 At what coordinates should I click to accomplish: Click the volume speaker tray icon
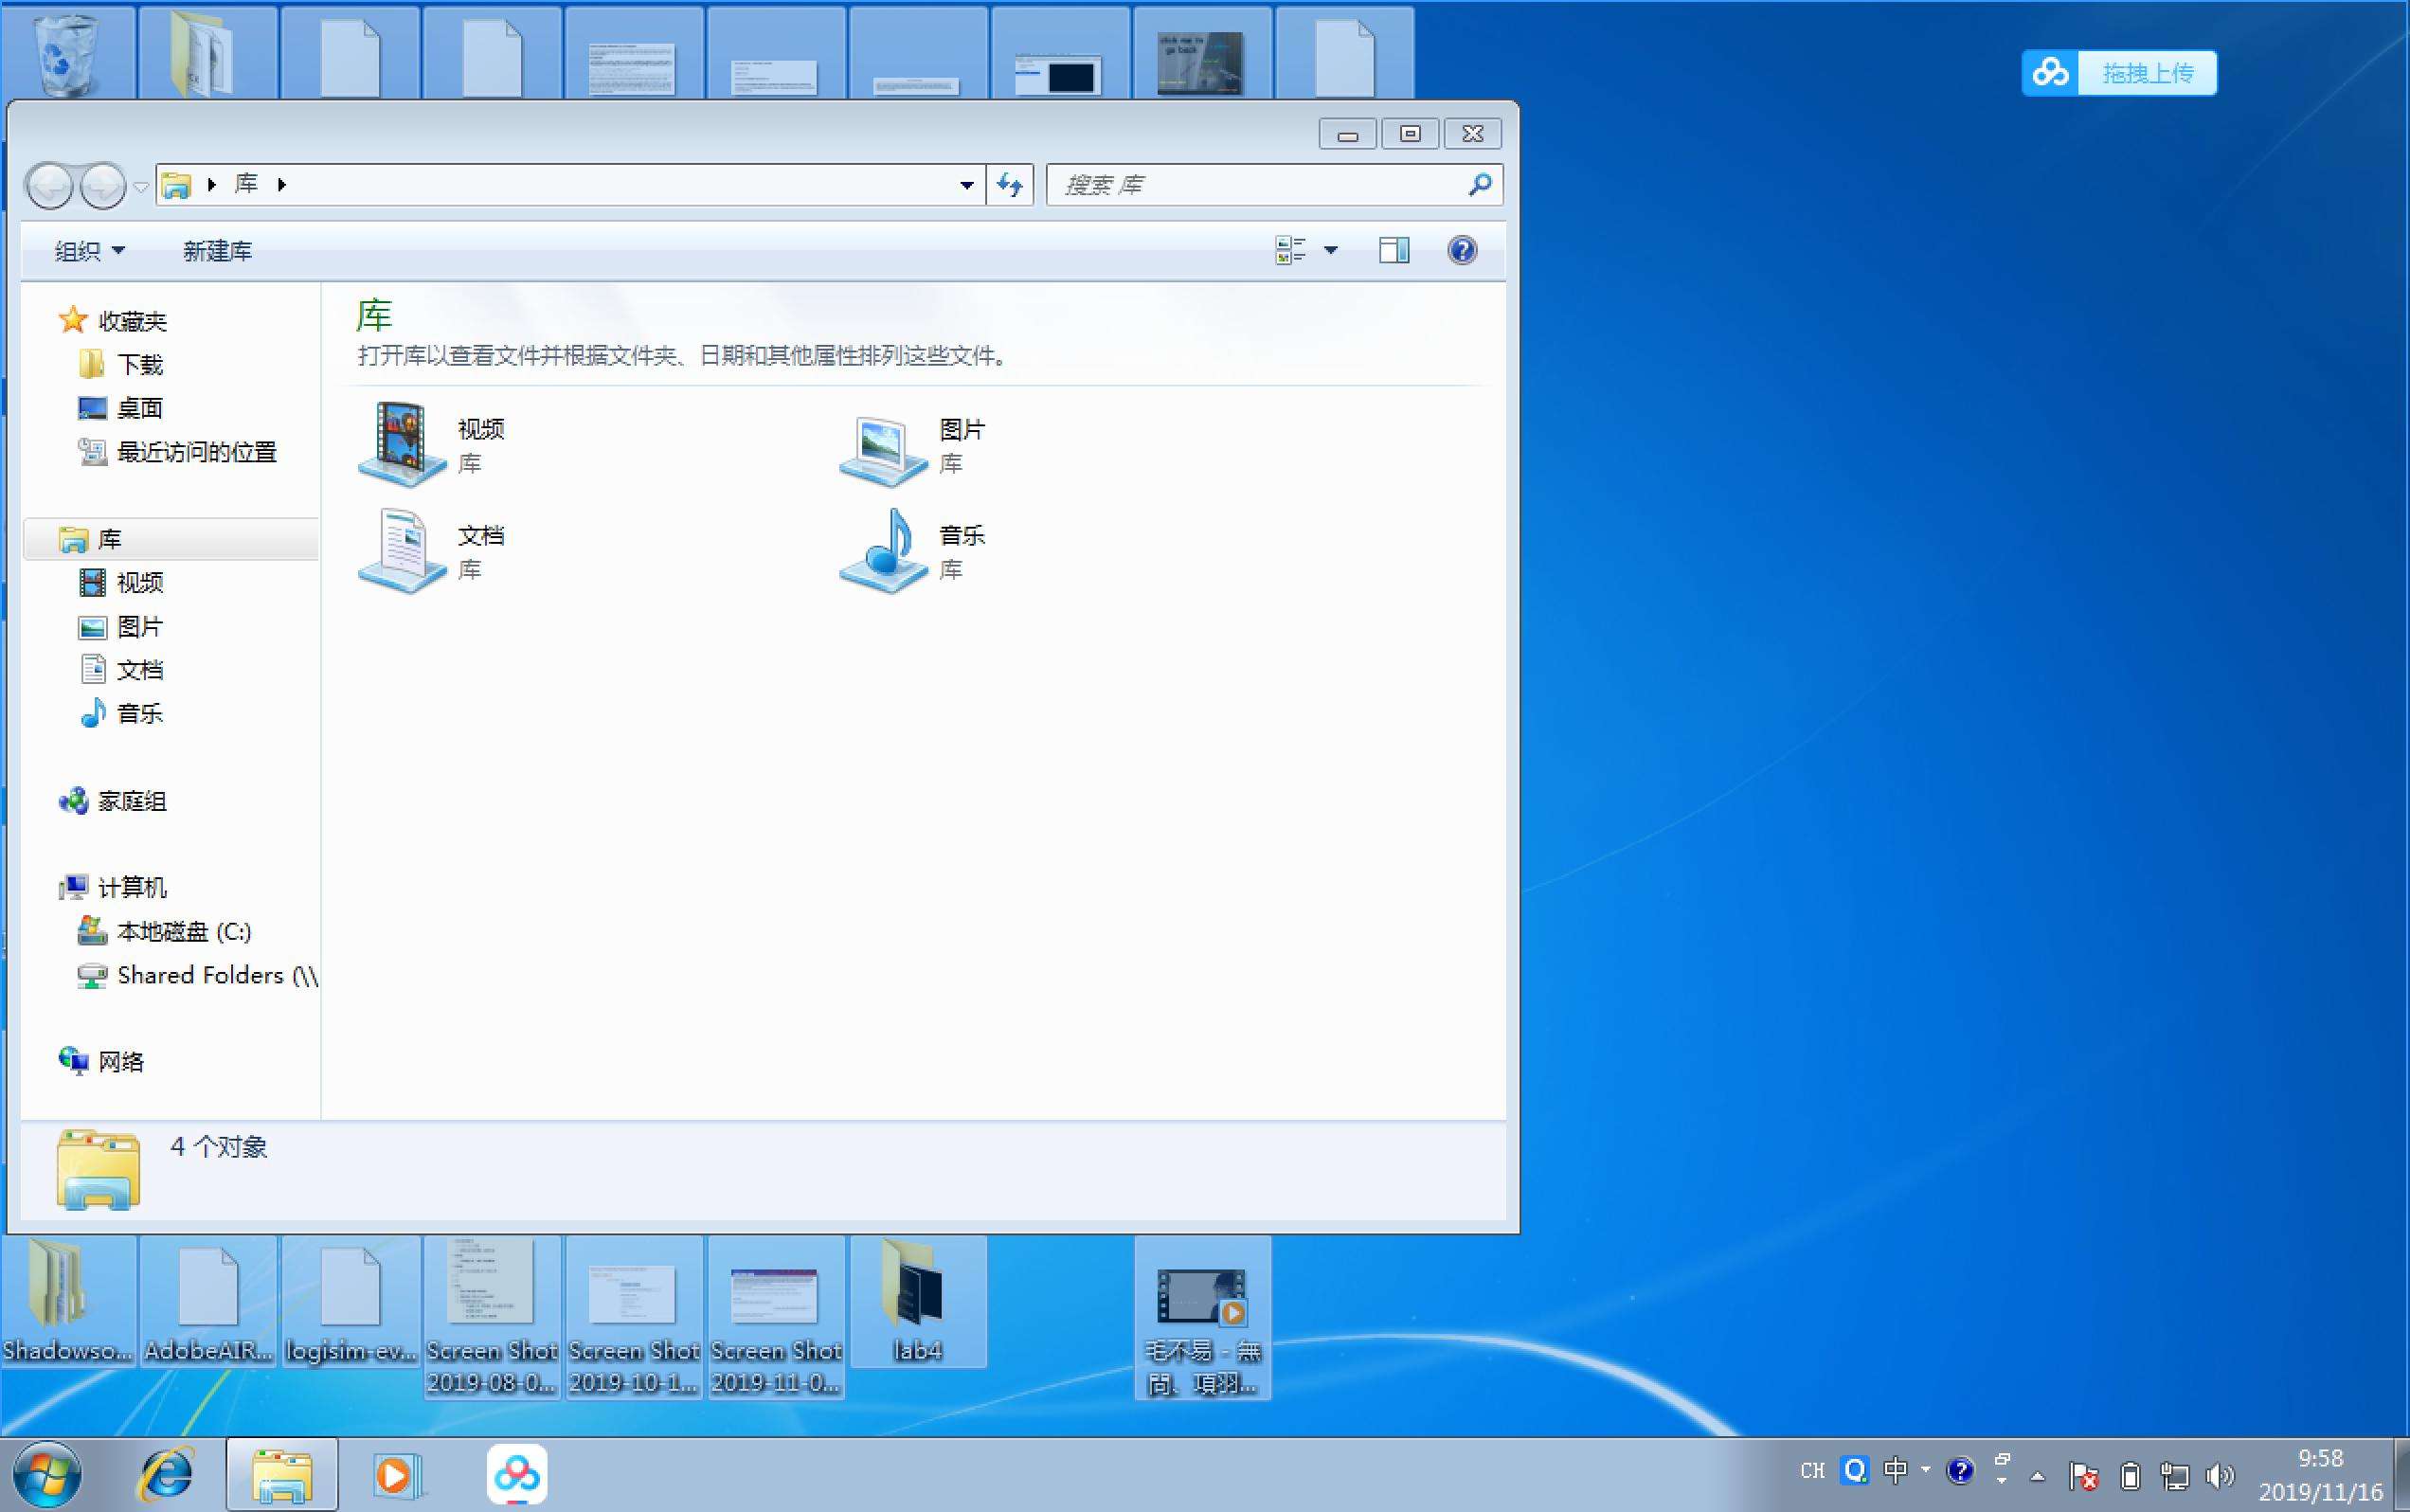tap(2219, 1476)
